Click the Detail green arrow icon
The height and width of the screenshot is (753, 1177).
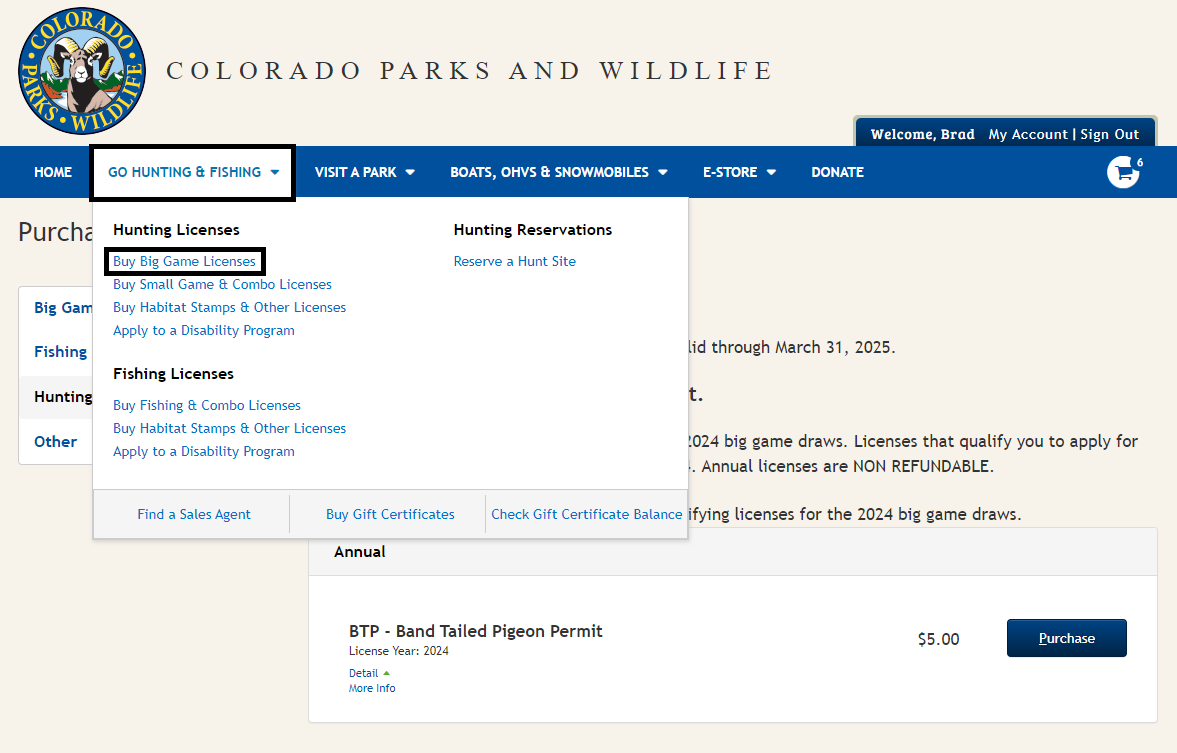(387, 673)
